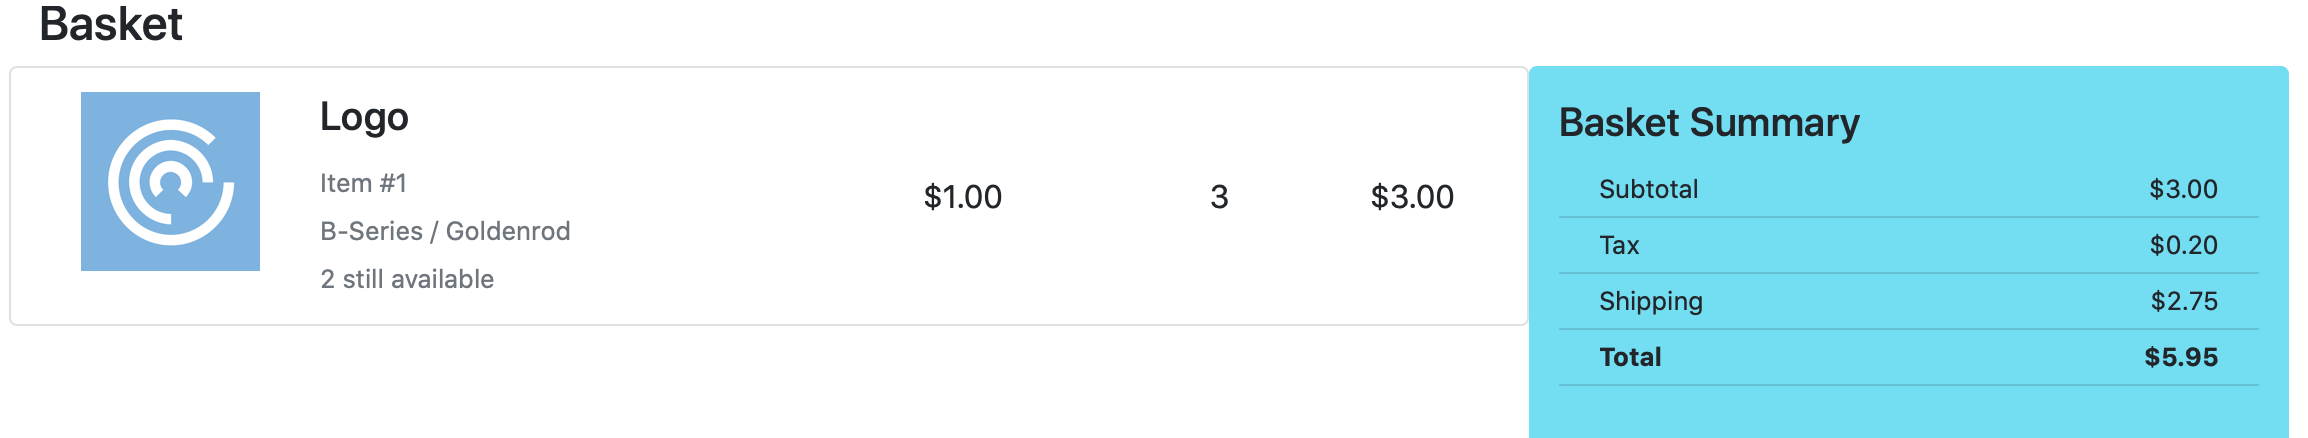Select the Item #1 label
Viewport: 2308px width, 438px height.
(363, 183)
